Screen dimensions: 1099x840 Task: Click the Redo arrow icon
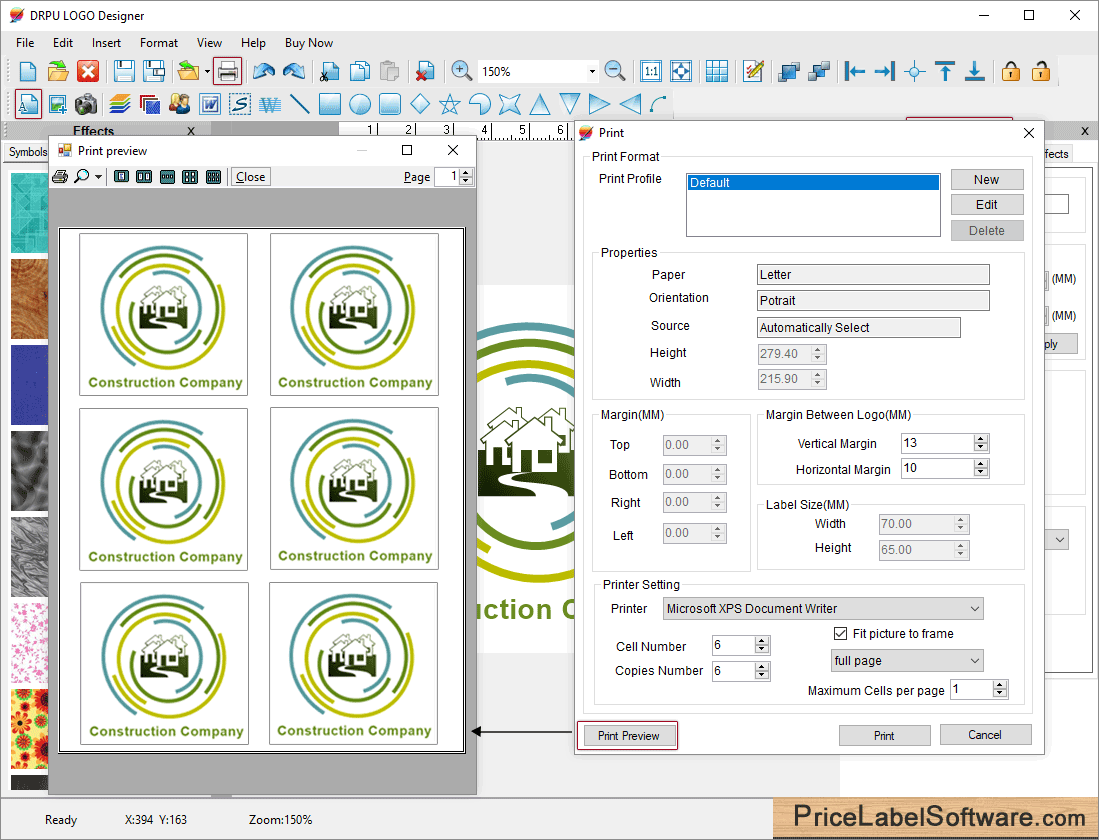[294, 72]
